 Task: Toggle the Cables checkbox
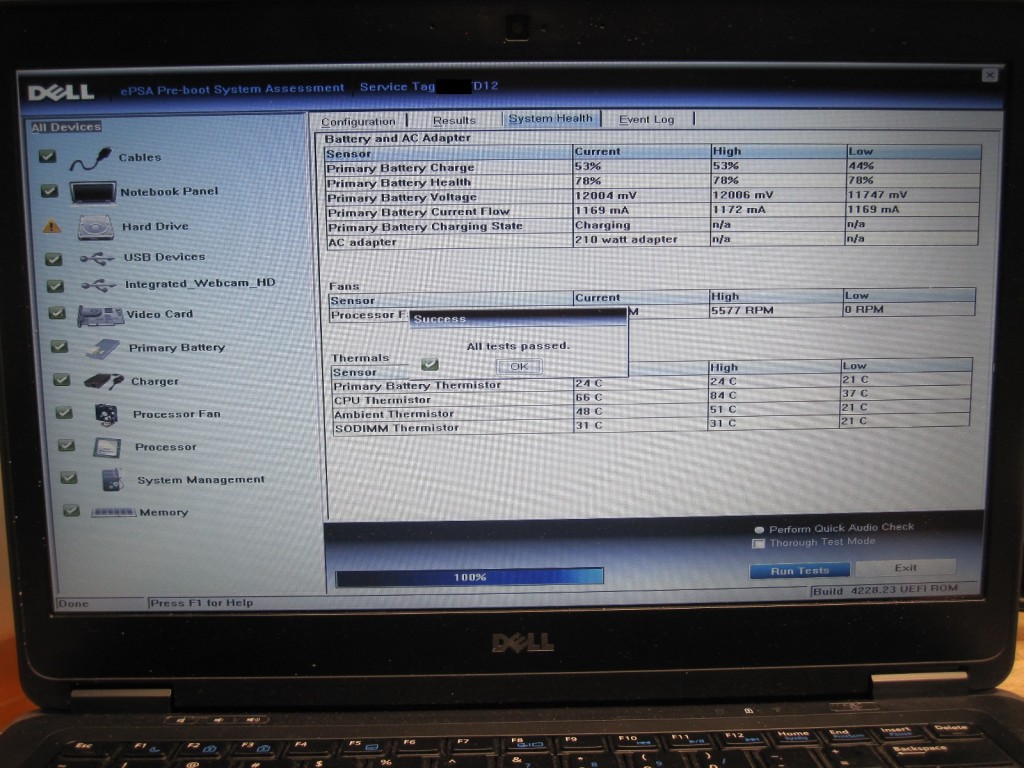(x=47, y=156)
